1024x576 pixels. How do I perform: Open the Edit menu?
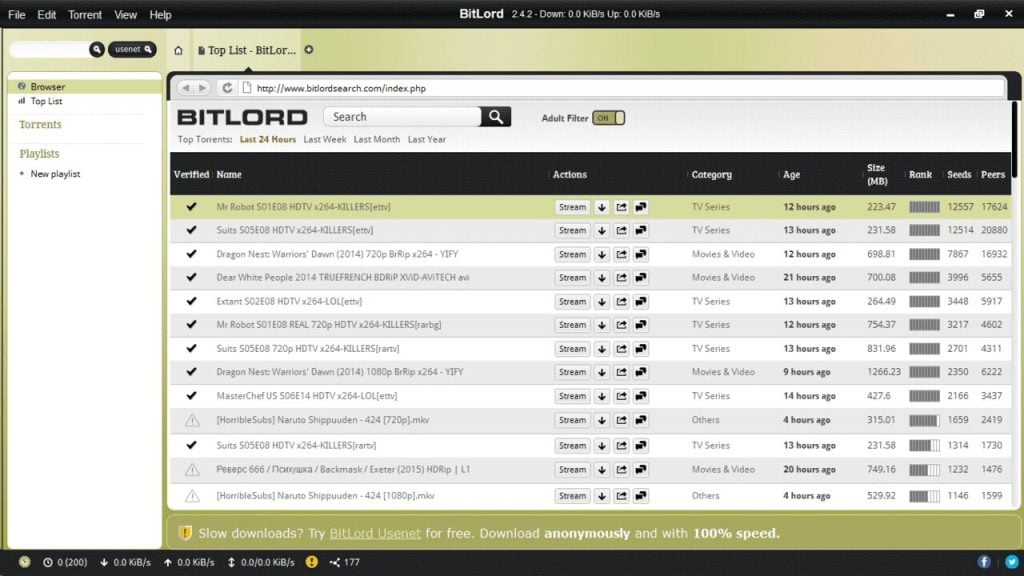click(46, 14)
